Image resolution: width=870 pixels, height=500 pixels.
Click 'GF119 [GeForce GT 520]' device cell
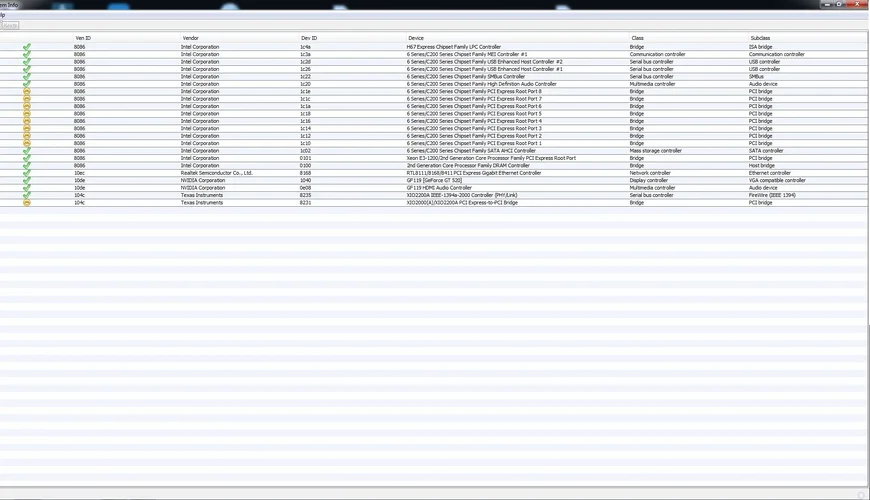pyautogui.click(x=434, y=180)
